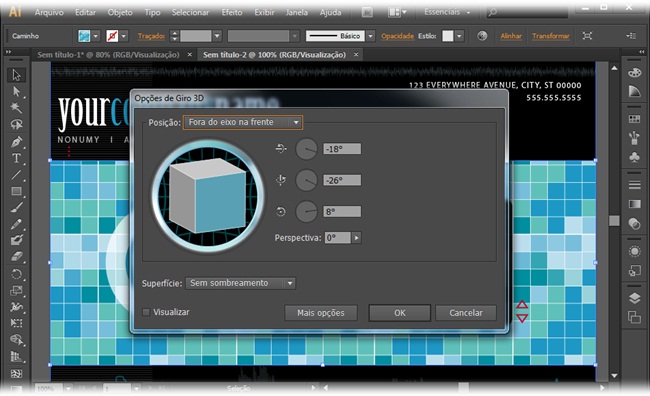
Task: Select the Lasso tool
Action: [x=16, y=124]
